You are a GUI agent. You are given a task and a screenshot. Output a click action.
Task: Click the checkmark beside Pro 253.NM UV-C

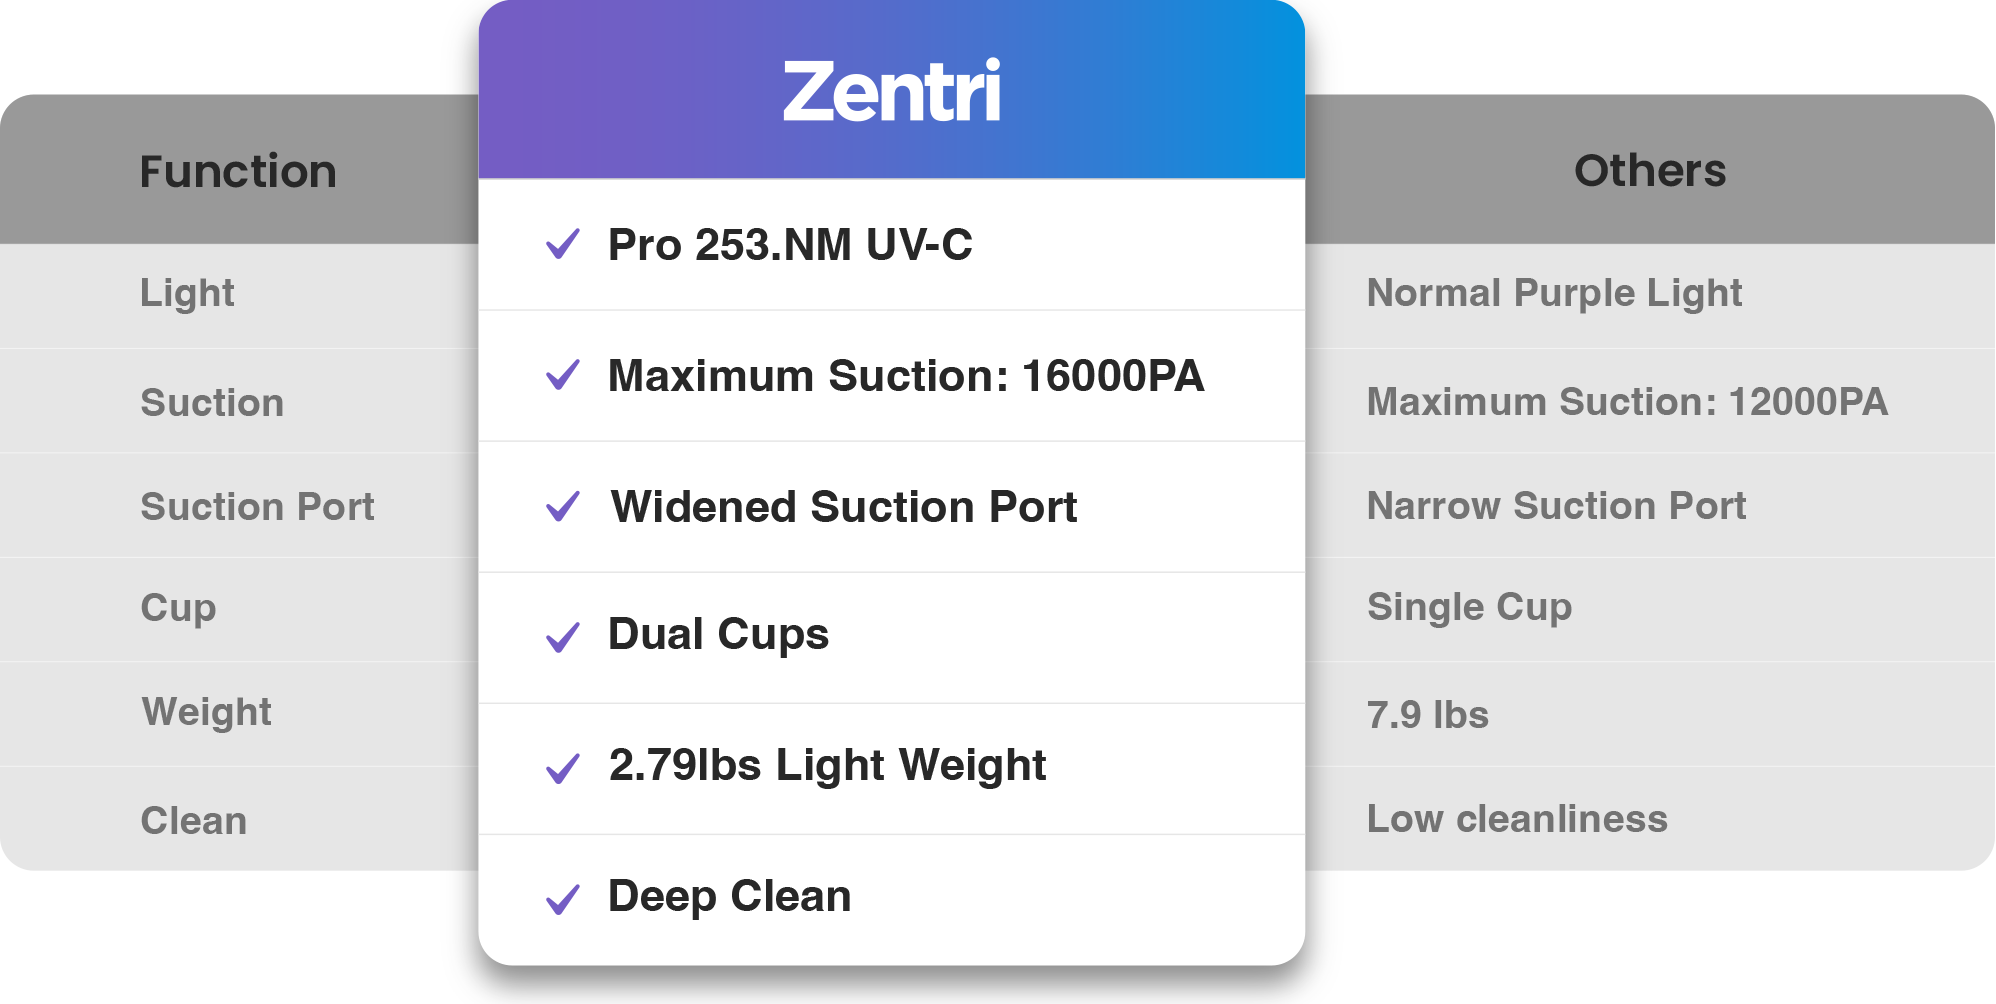563,244
